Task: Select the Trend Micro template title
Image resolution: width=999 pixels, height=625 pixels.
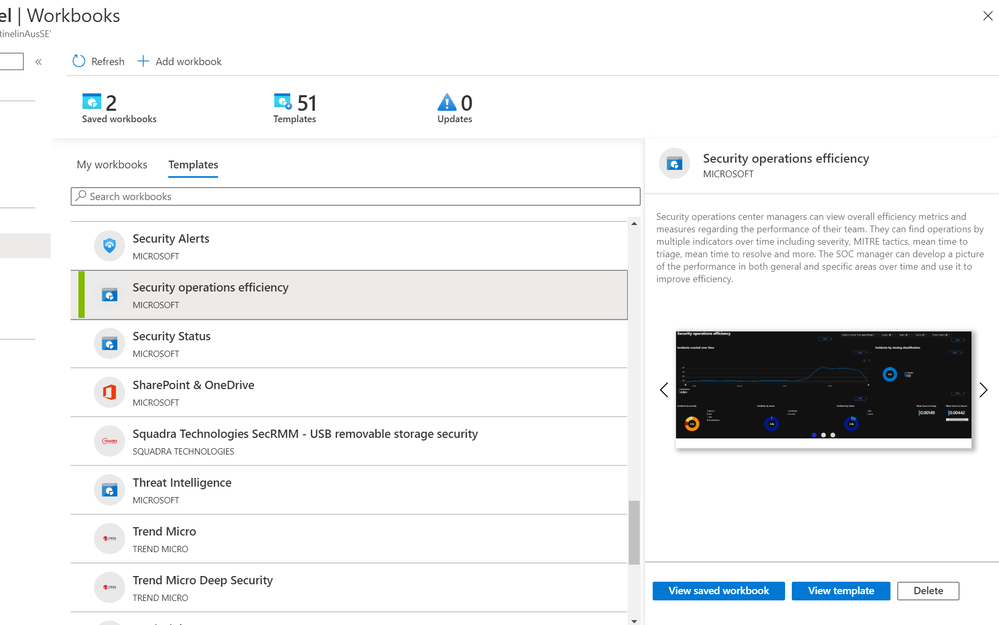Action: click(x=164, y=531)
